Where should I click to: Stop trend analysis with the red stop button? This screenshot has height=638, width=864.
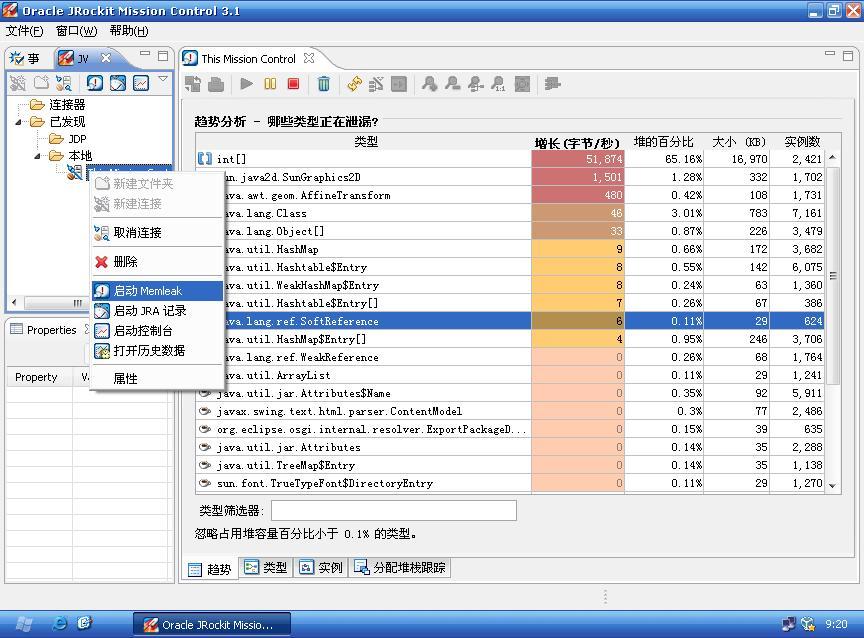293,84
